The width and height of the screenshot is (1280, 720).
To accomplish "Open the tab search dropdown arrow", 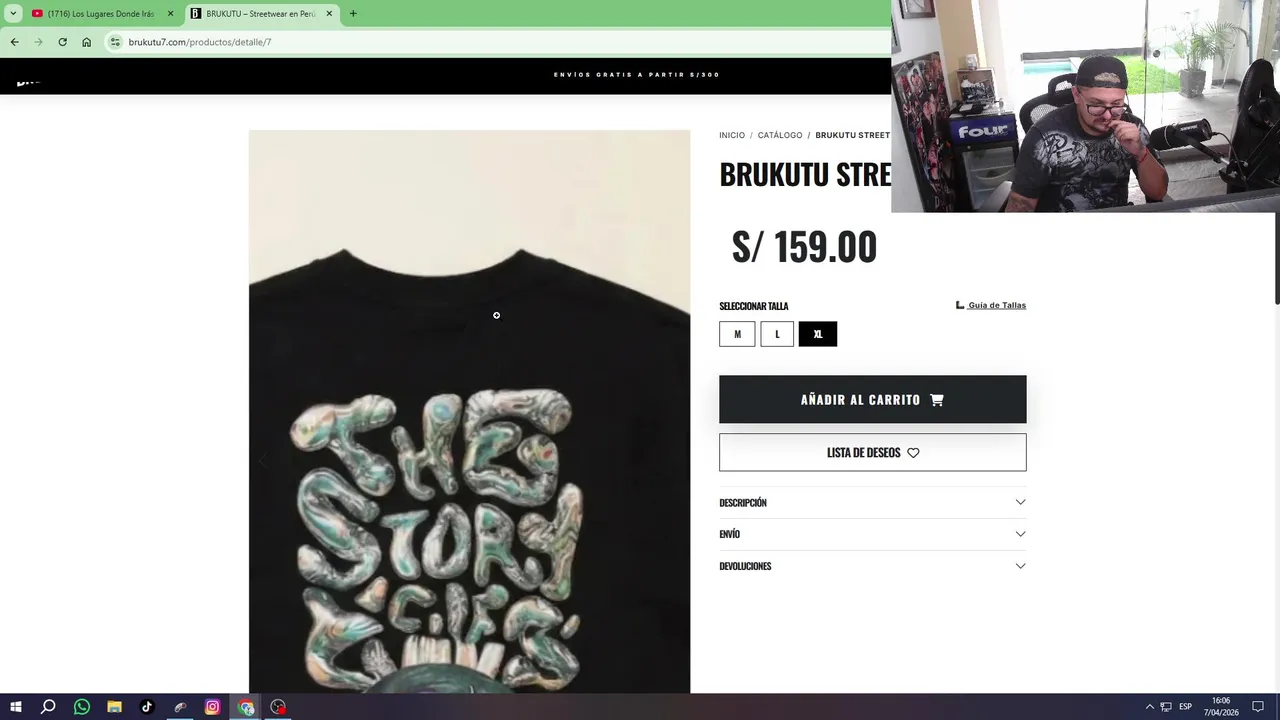I will point(13,14).
